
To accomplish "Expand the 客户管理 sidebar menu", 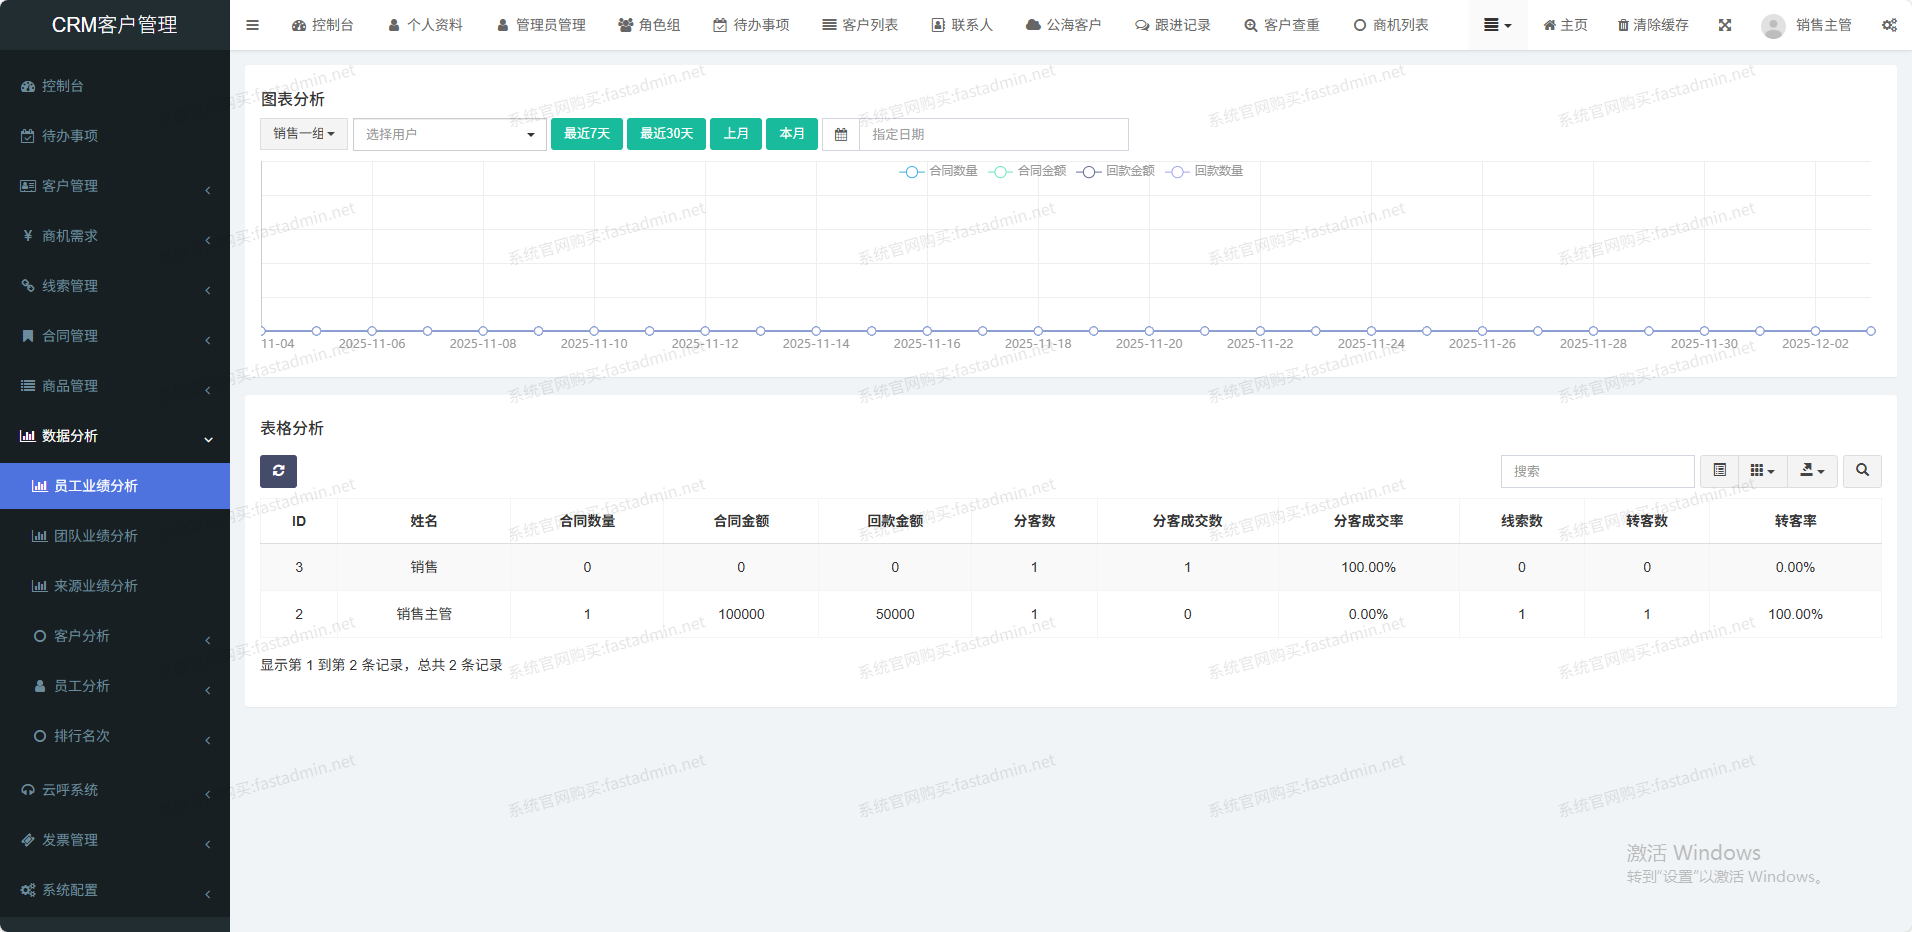I will 115,186.
